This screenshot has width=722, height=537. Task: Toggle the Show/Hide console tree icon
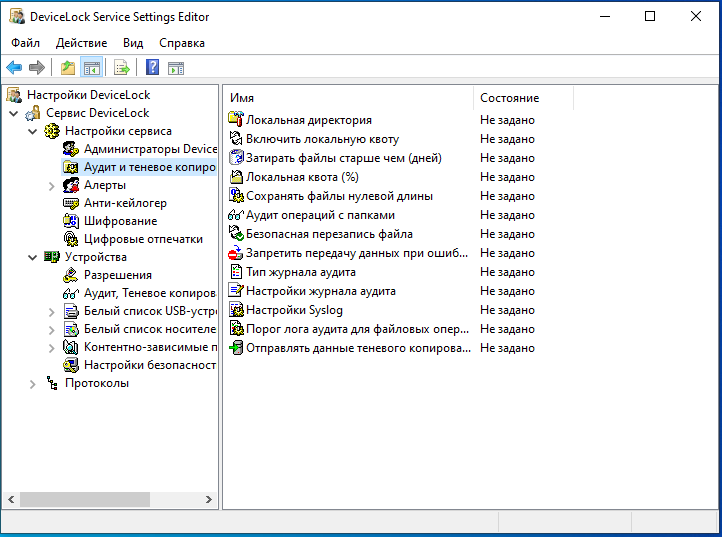tap(91, 68)
